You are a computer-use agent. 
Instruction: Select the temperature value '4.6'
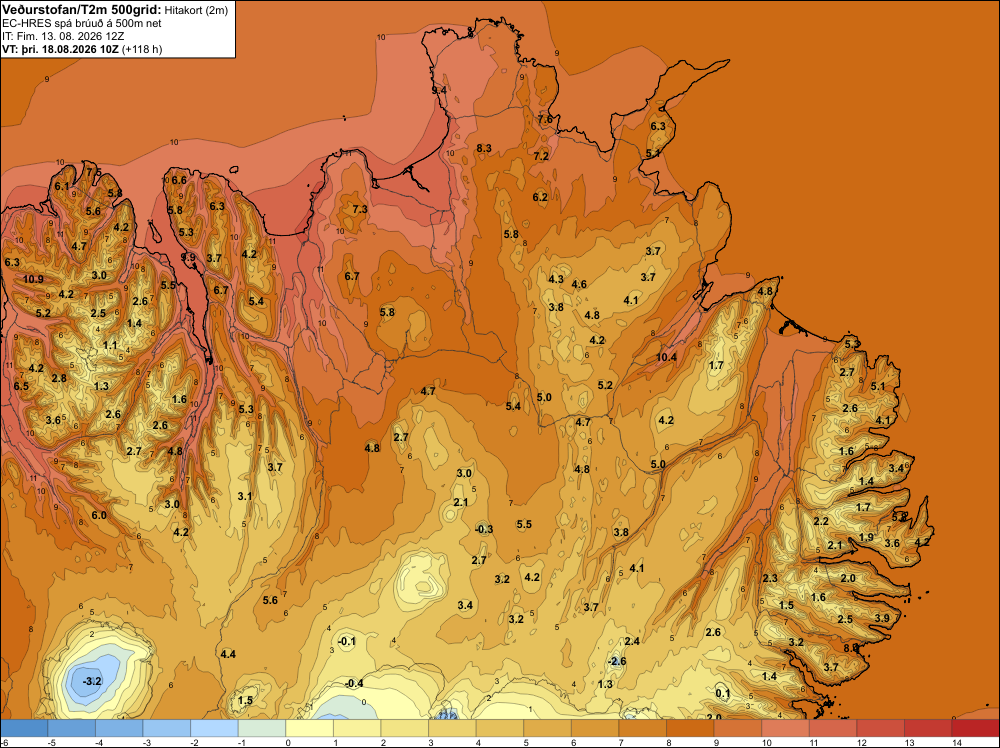tap(579, 284)
